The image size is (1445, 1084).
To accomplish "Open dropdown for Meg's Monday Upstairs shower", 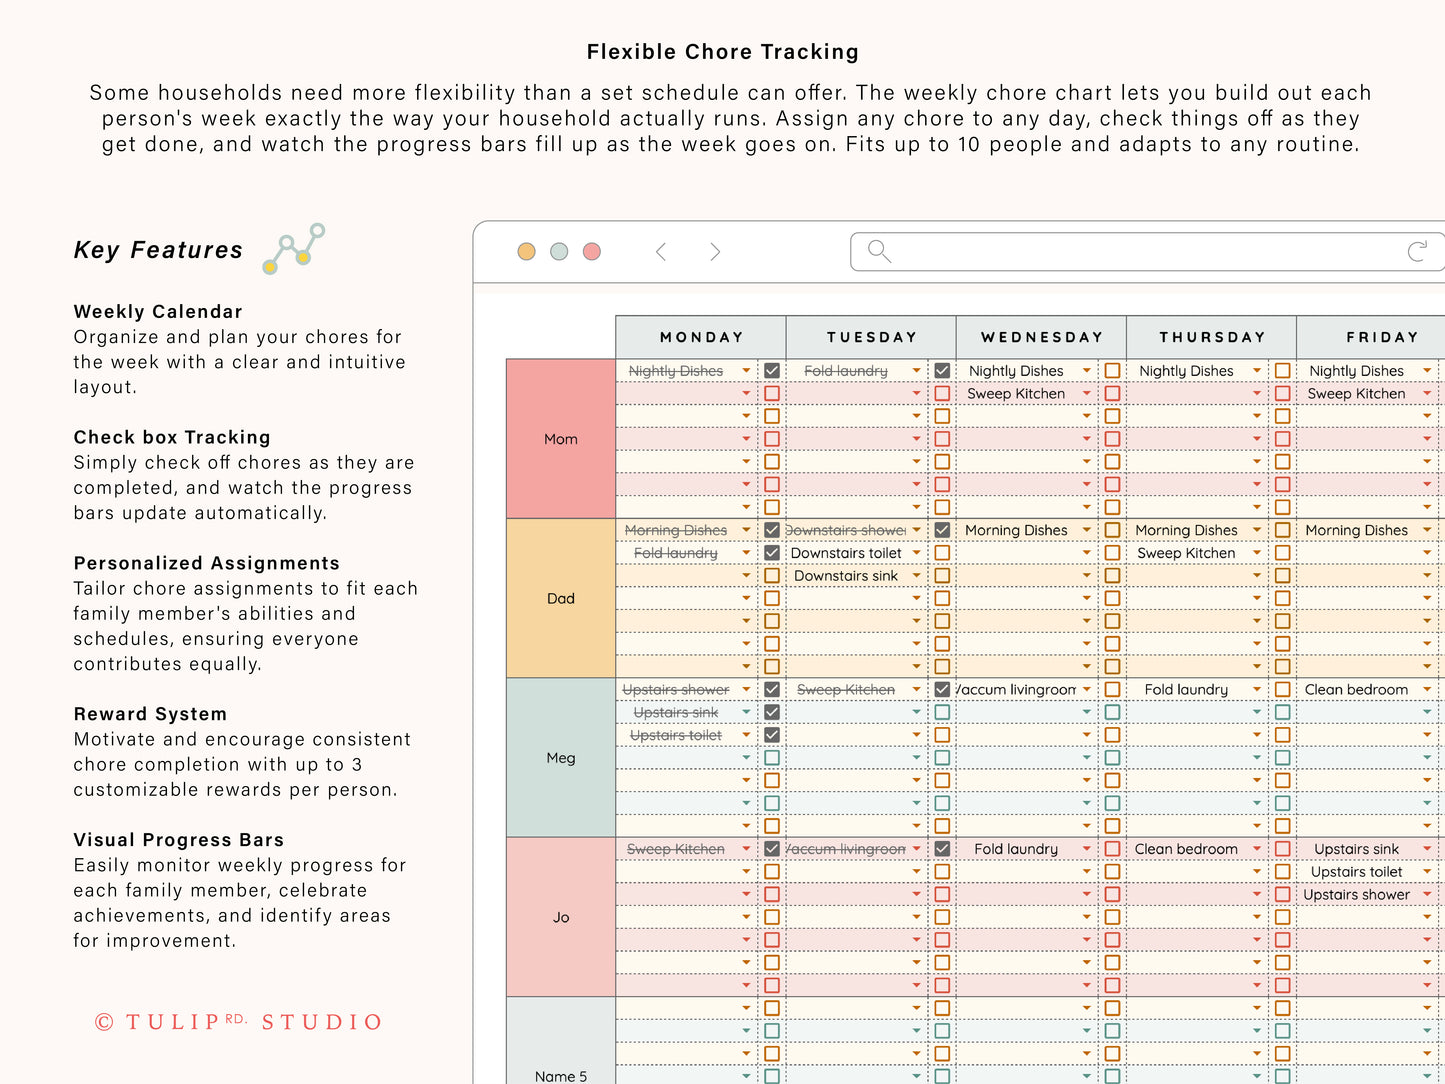I will (x=746, y=690).
